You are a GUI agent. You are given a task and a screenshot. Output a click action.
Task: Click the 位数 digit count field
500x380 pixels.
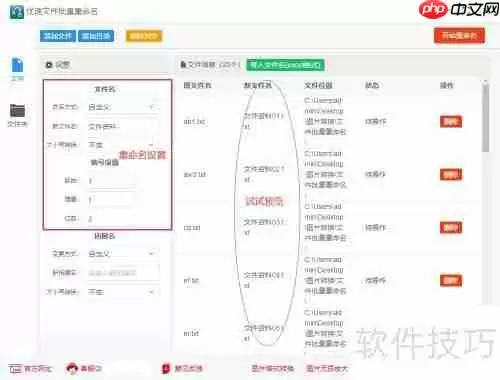(x=112, y=219)
